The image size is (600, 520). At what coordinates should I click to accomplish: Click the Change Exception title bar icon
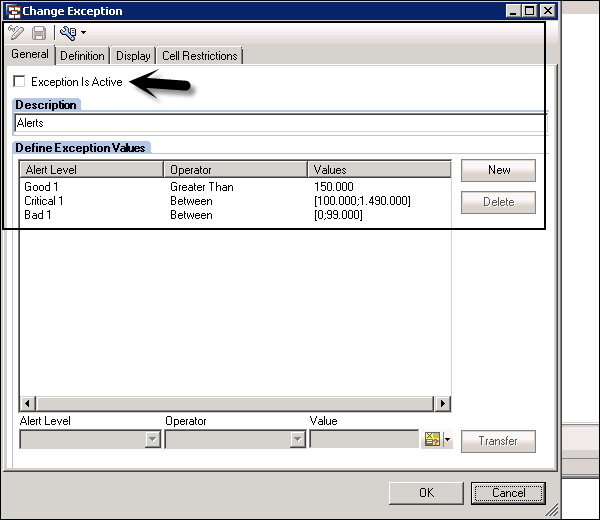pyautogui.click(x=13, y=11)
